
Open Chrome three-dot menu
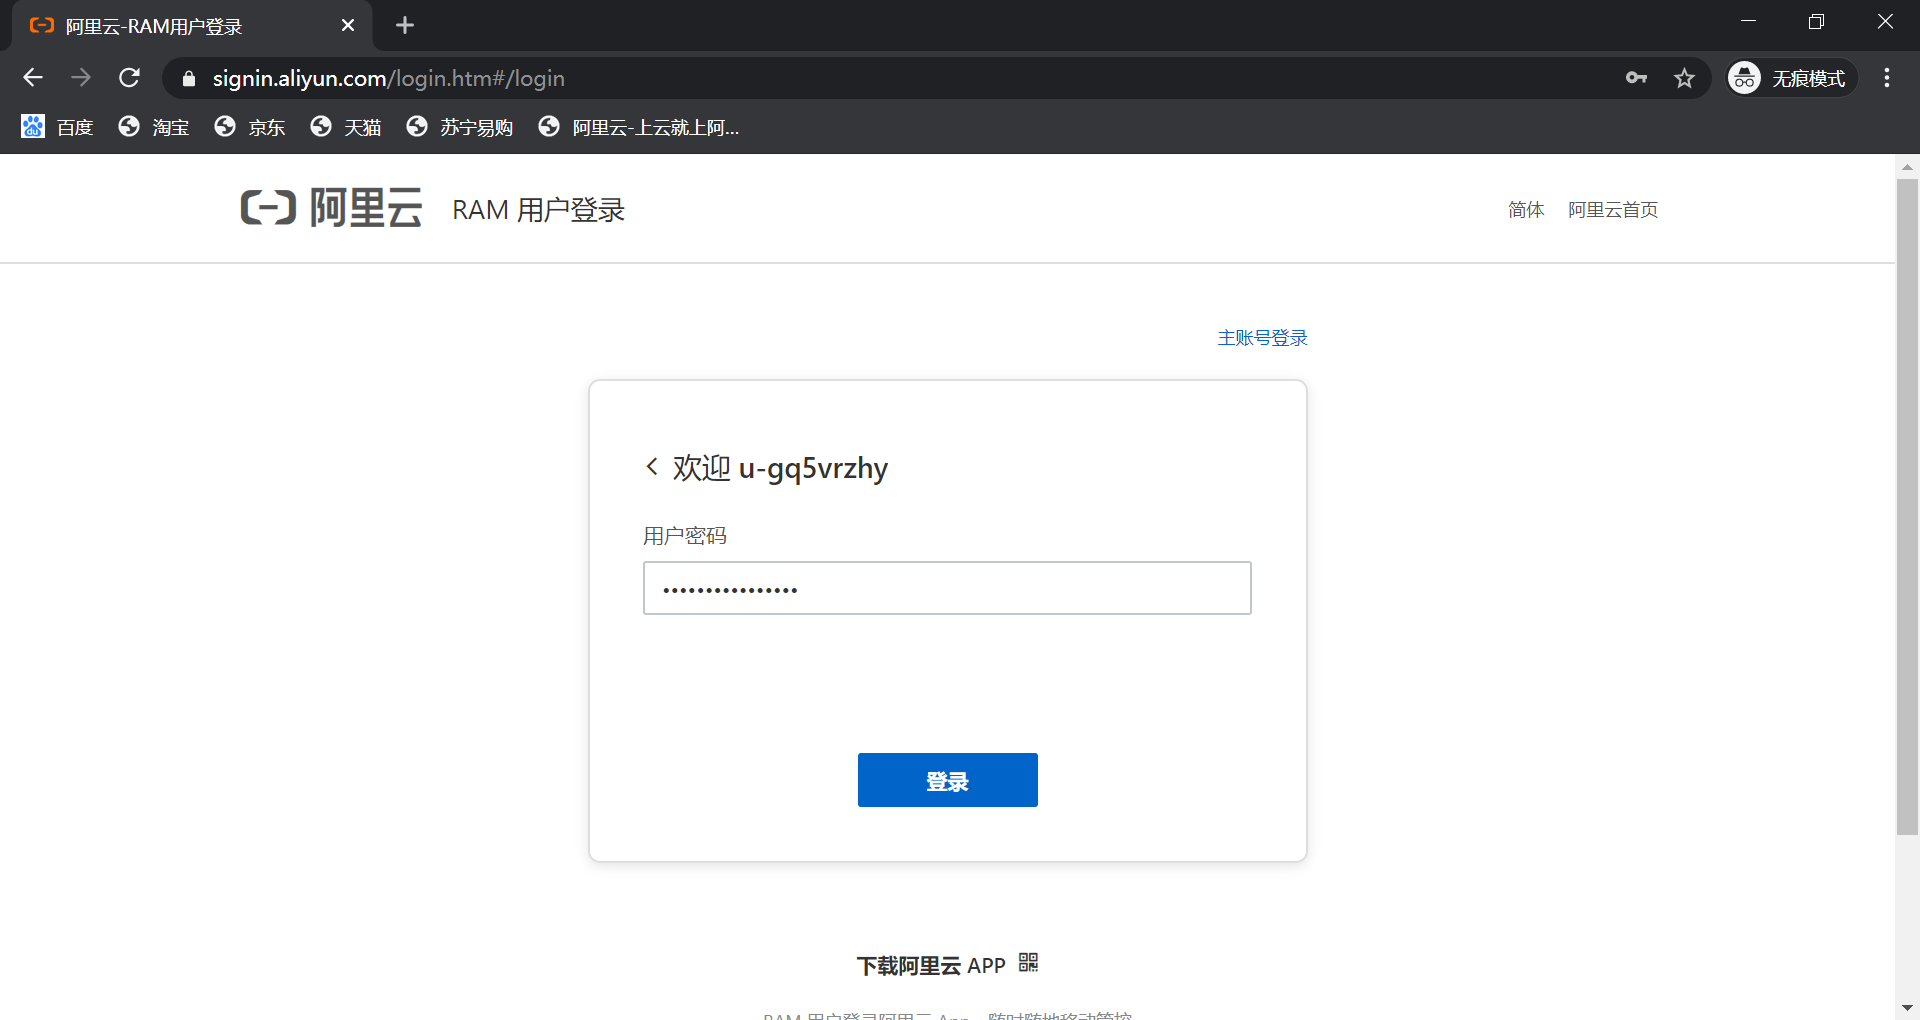click(1887, 78)
